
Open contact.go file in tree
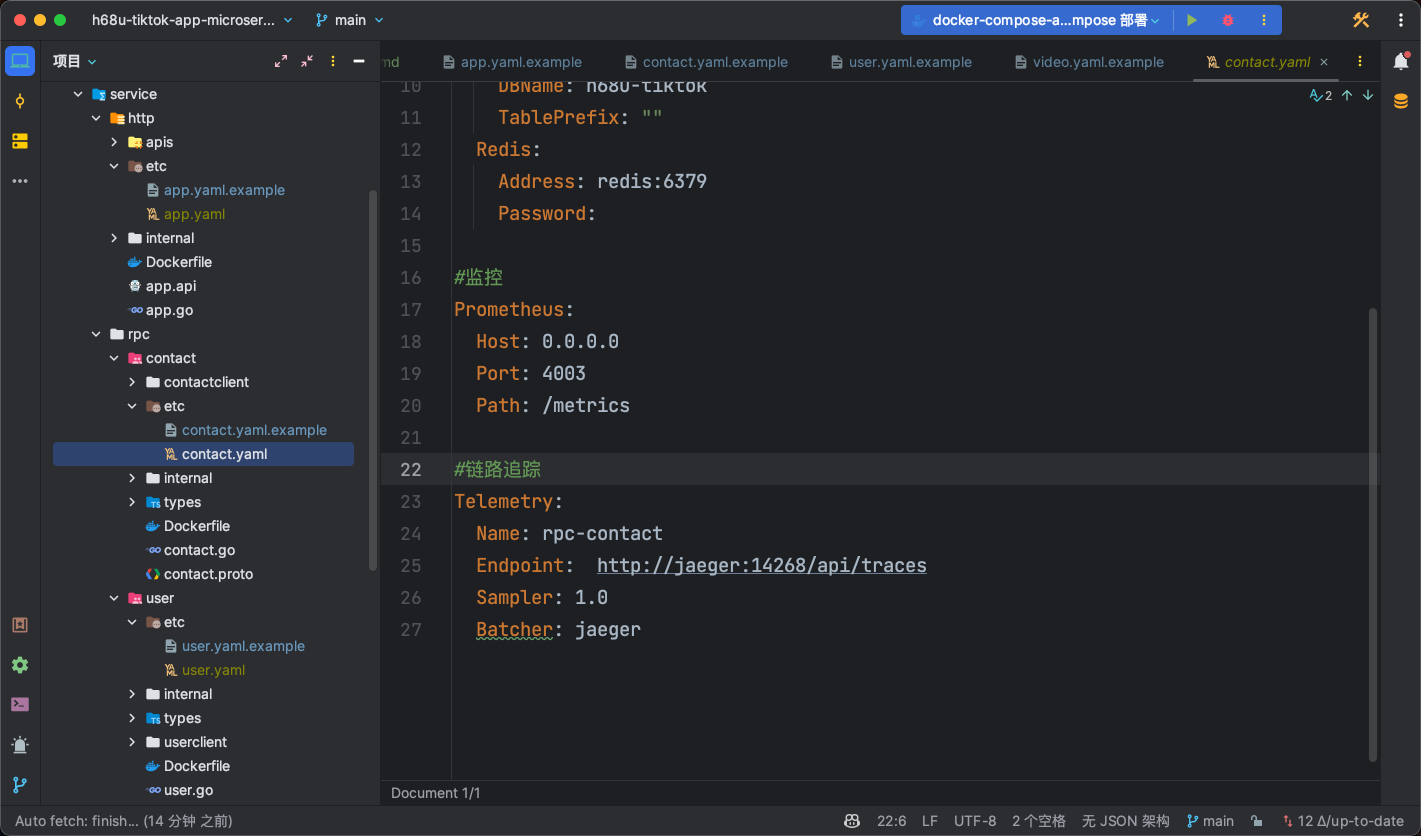tap(199, 550)
